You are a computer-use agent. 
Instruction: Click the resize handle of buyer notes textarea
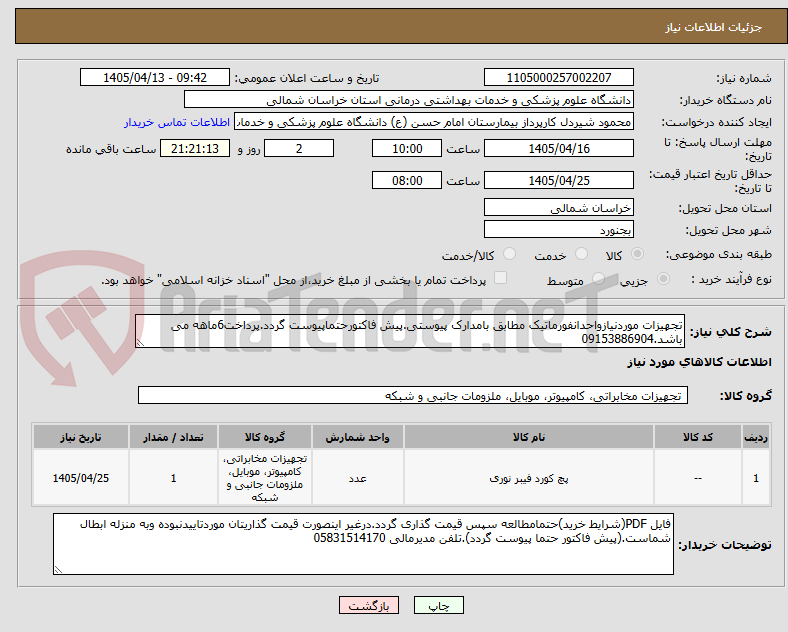tap(58, 569)
